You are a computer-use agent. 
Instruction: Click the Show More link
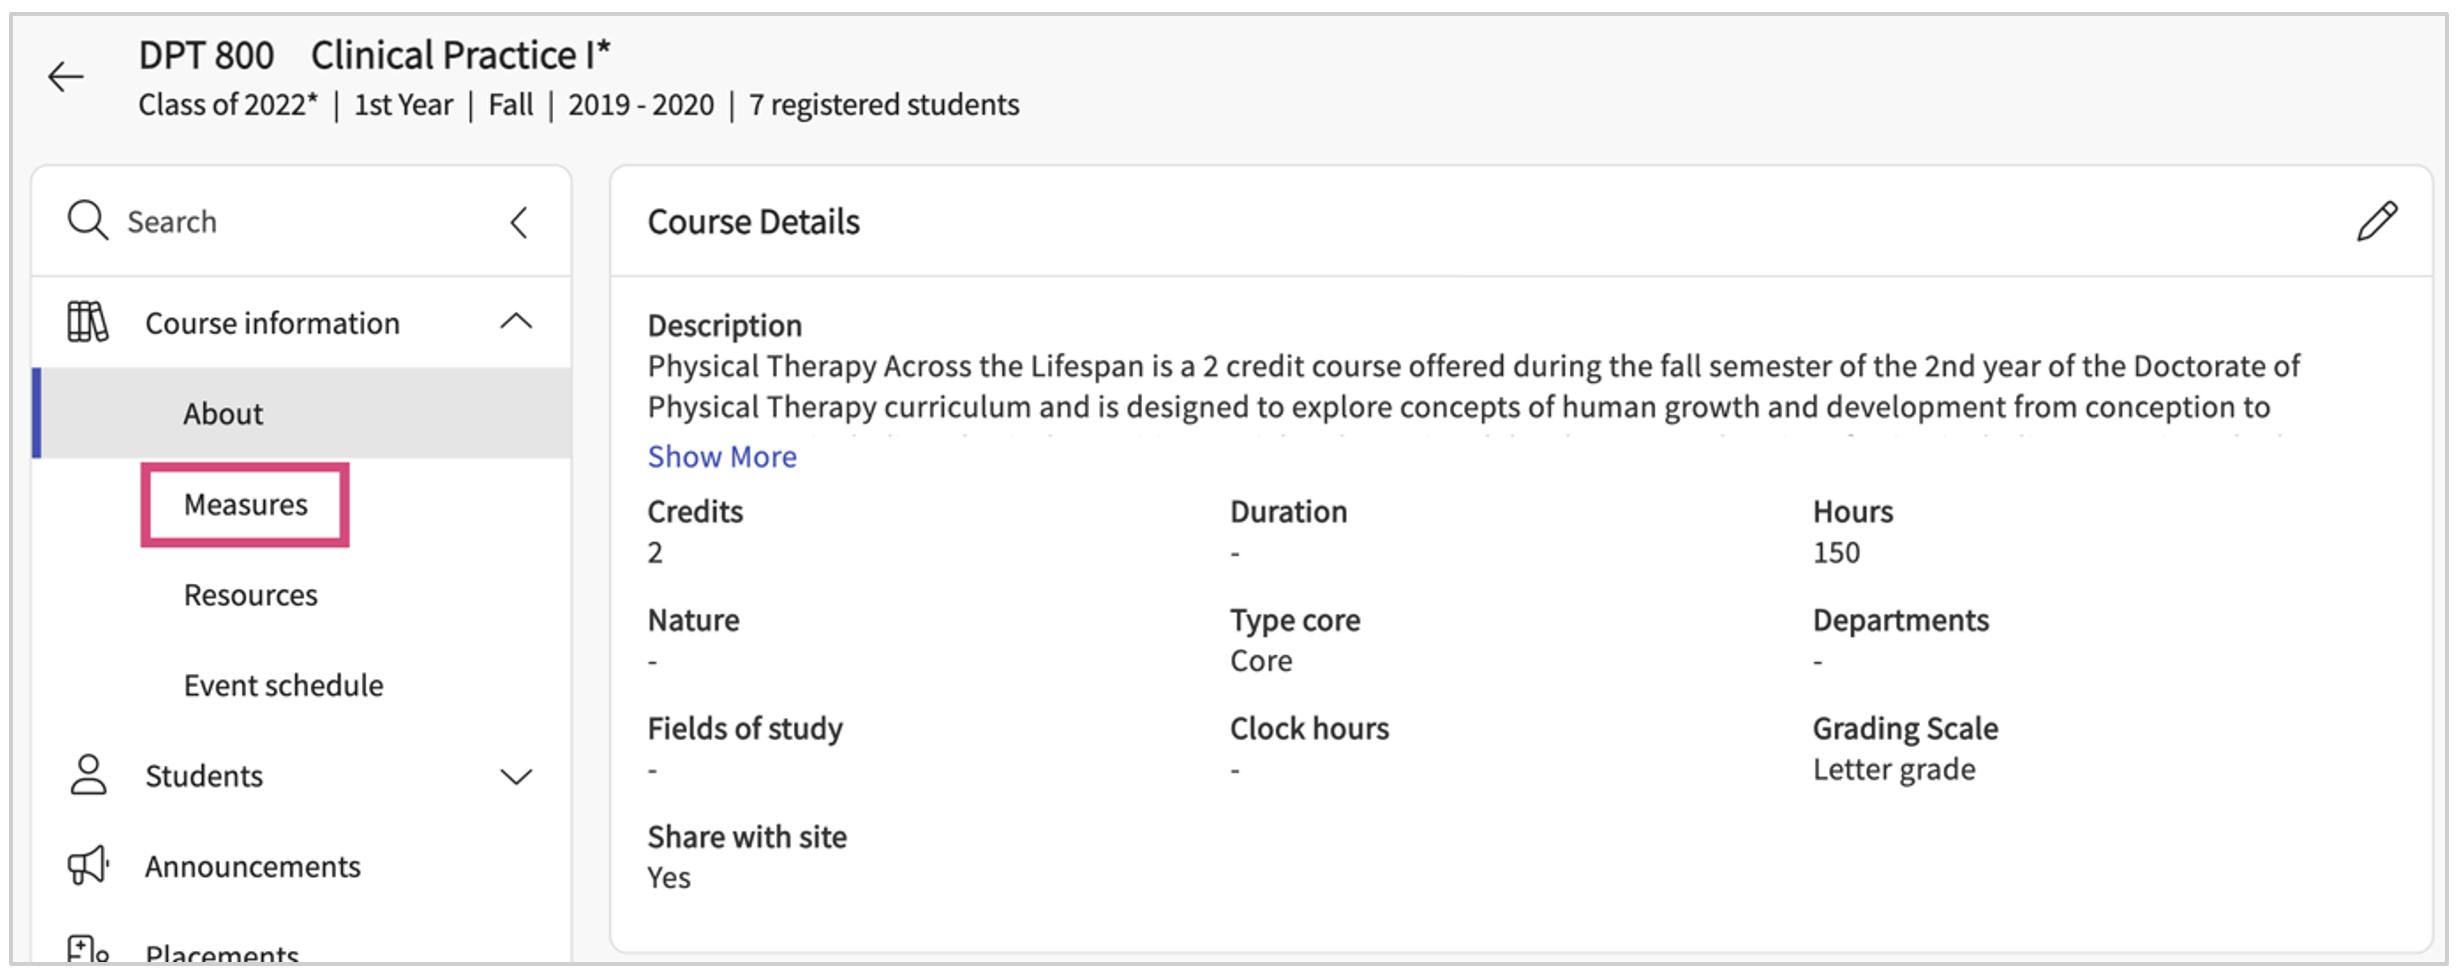[x=722, y=457]
